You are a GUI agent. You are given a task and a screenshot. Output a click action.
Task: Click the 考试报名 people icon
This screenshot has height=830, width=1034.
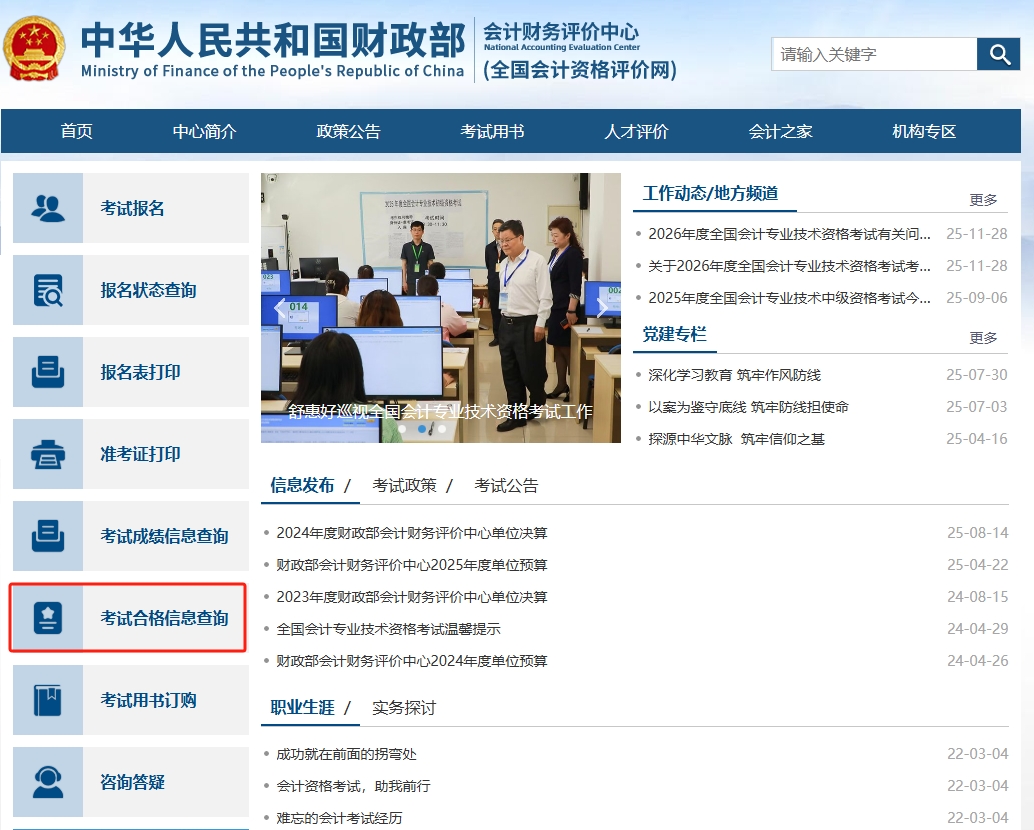pos(48,208)
